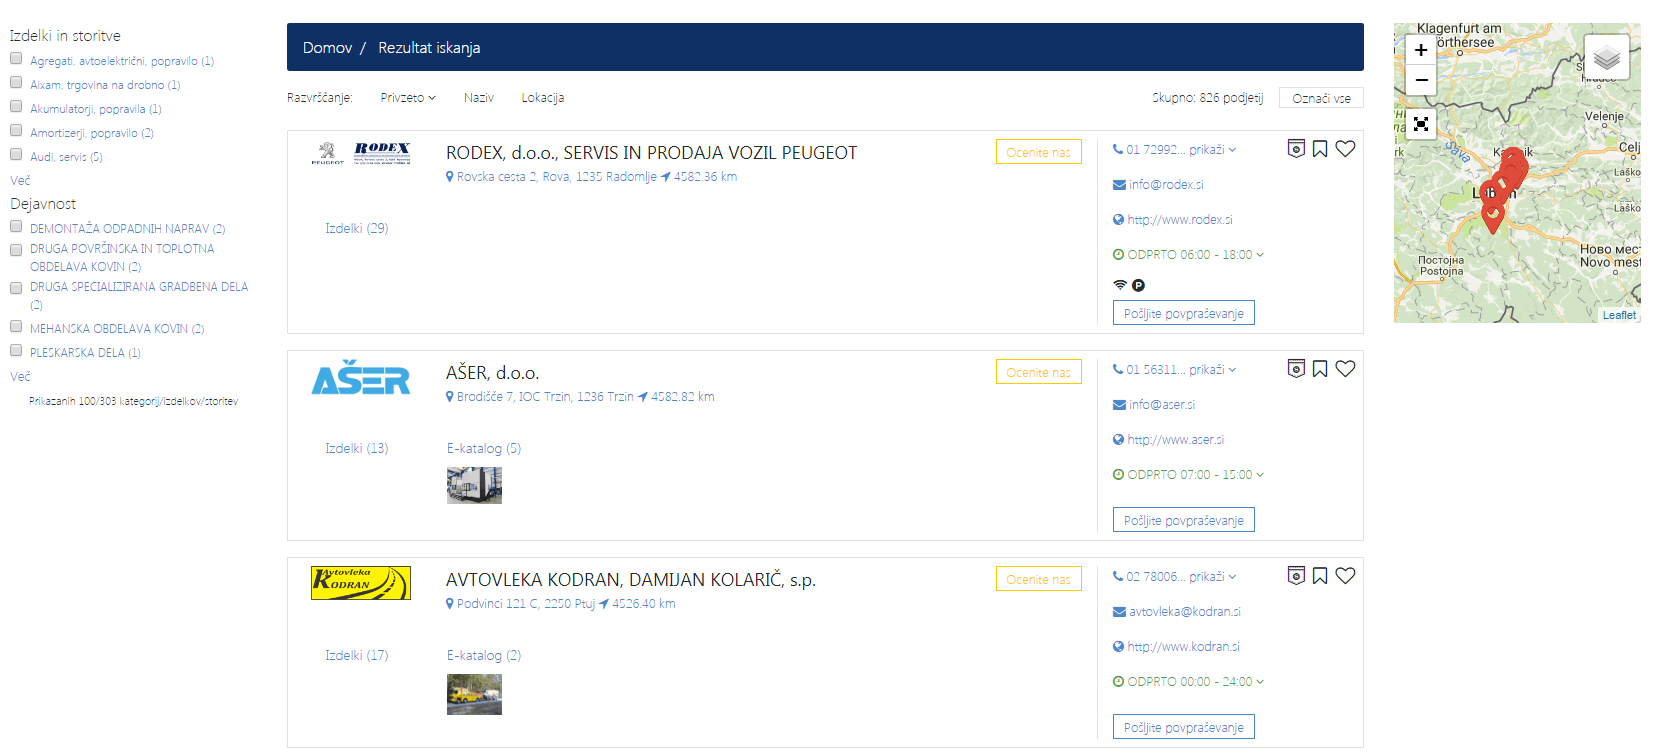Sort results by Naziv
Image resolution: width=1657 pixels, height=754 pixels.
pyautogui.click(x=478, y=98)
